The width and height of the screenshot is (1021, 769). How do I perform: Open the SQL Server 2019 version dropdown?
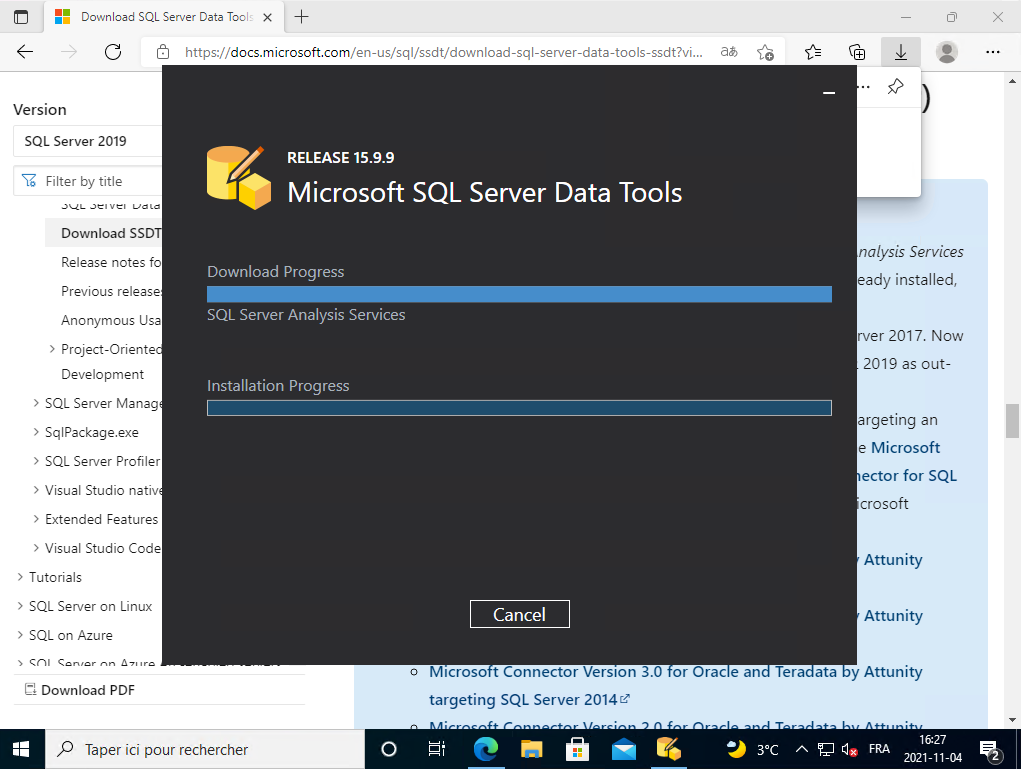coord(88,141)
